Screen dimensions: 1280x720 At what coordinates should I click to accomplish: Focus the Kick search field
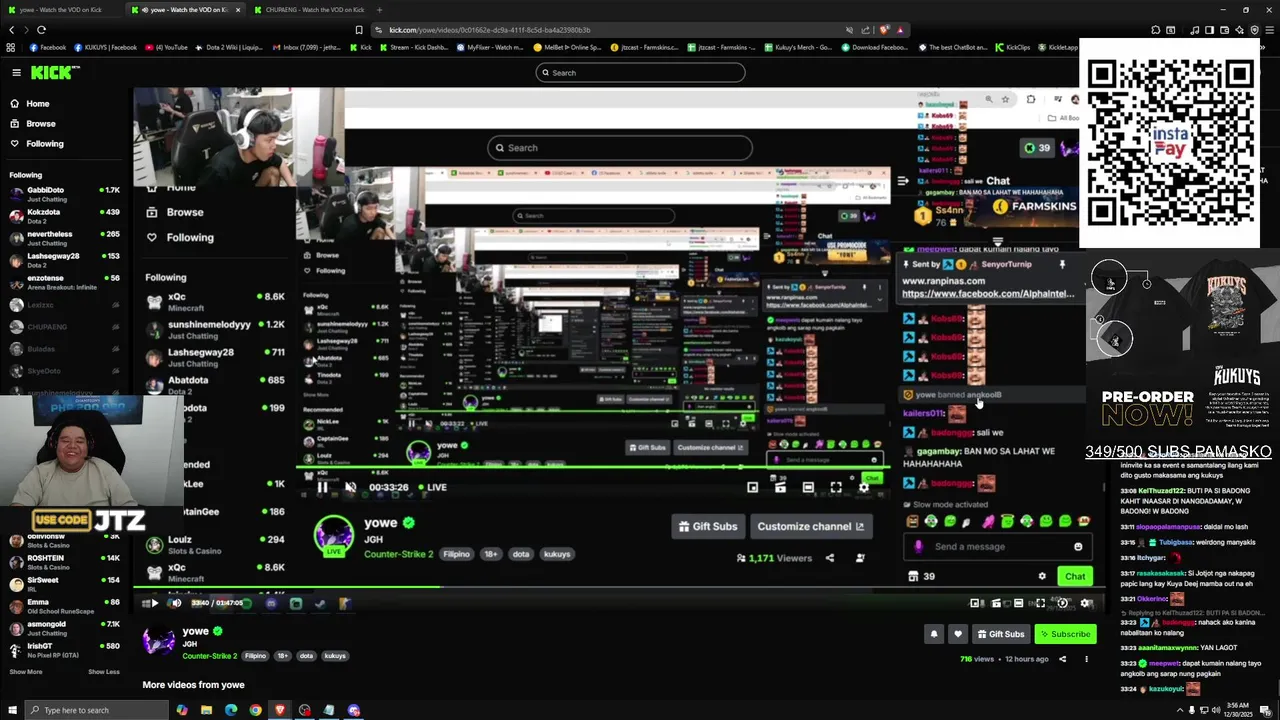coord(640,72)
